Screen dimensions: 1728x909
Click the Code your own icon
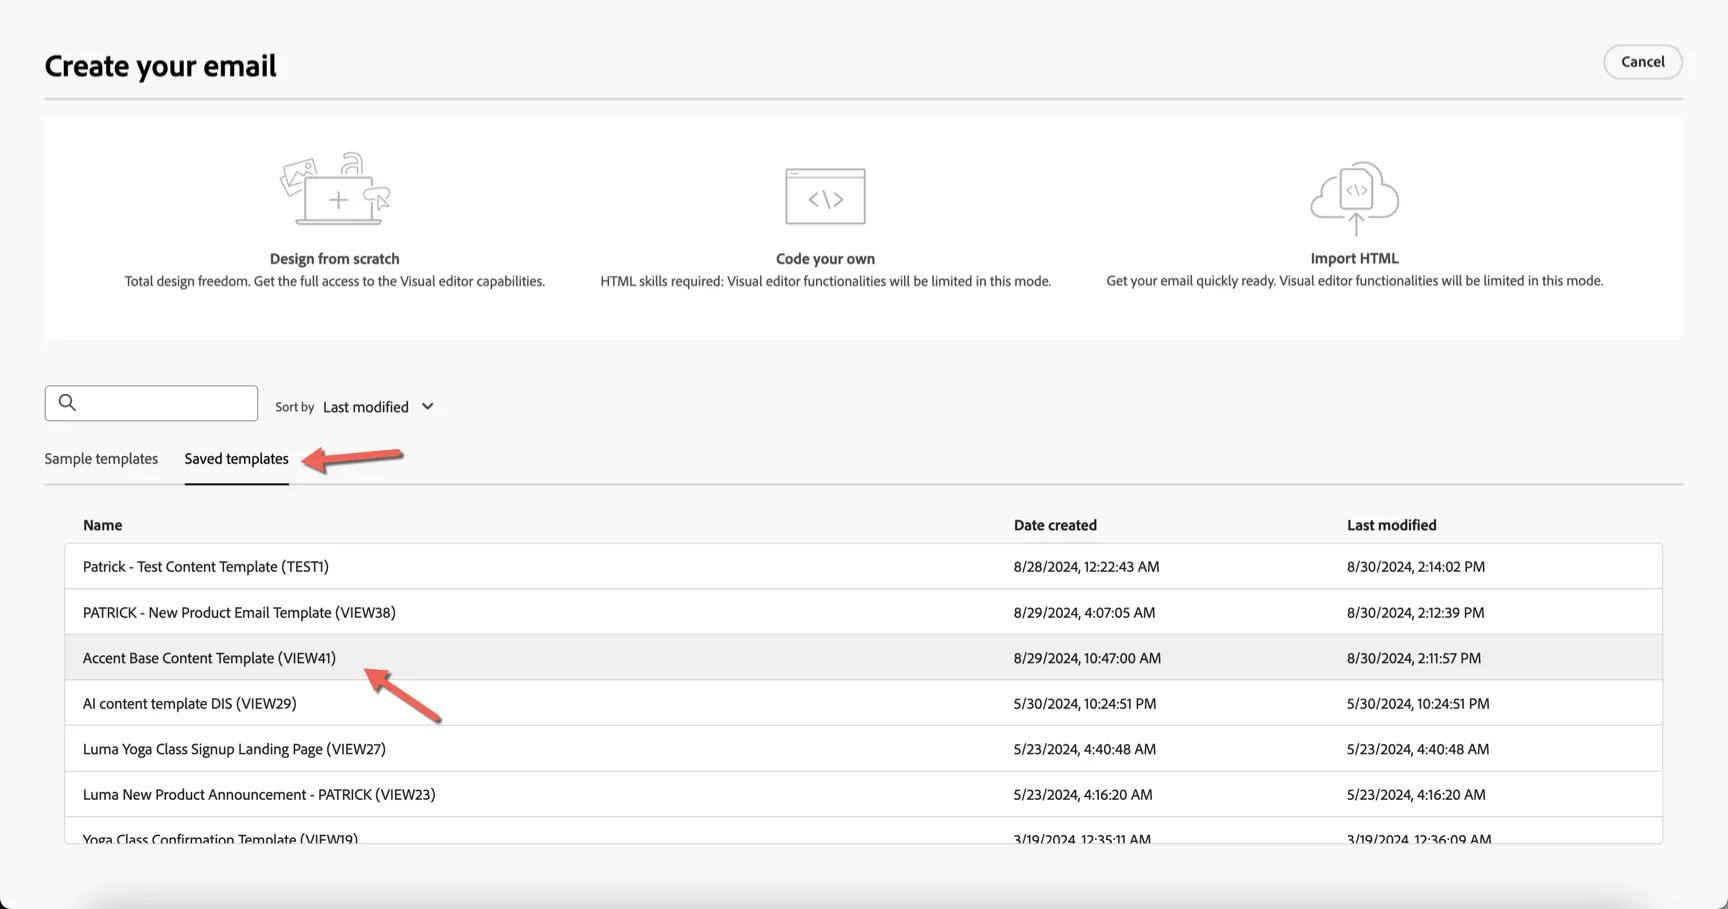pos(825,196)
